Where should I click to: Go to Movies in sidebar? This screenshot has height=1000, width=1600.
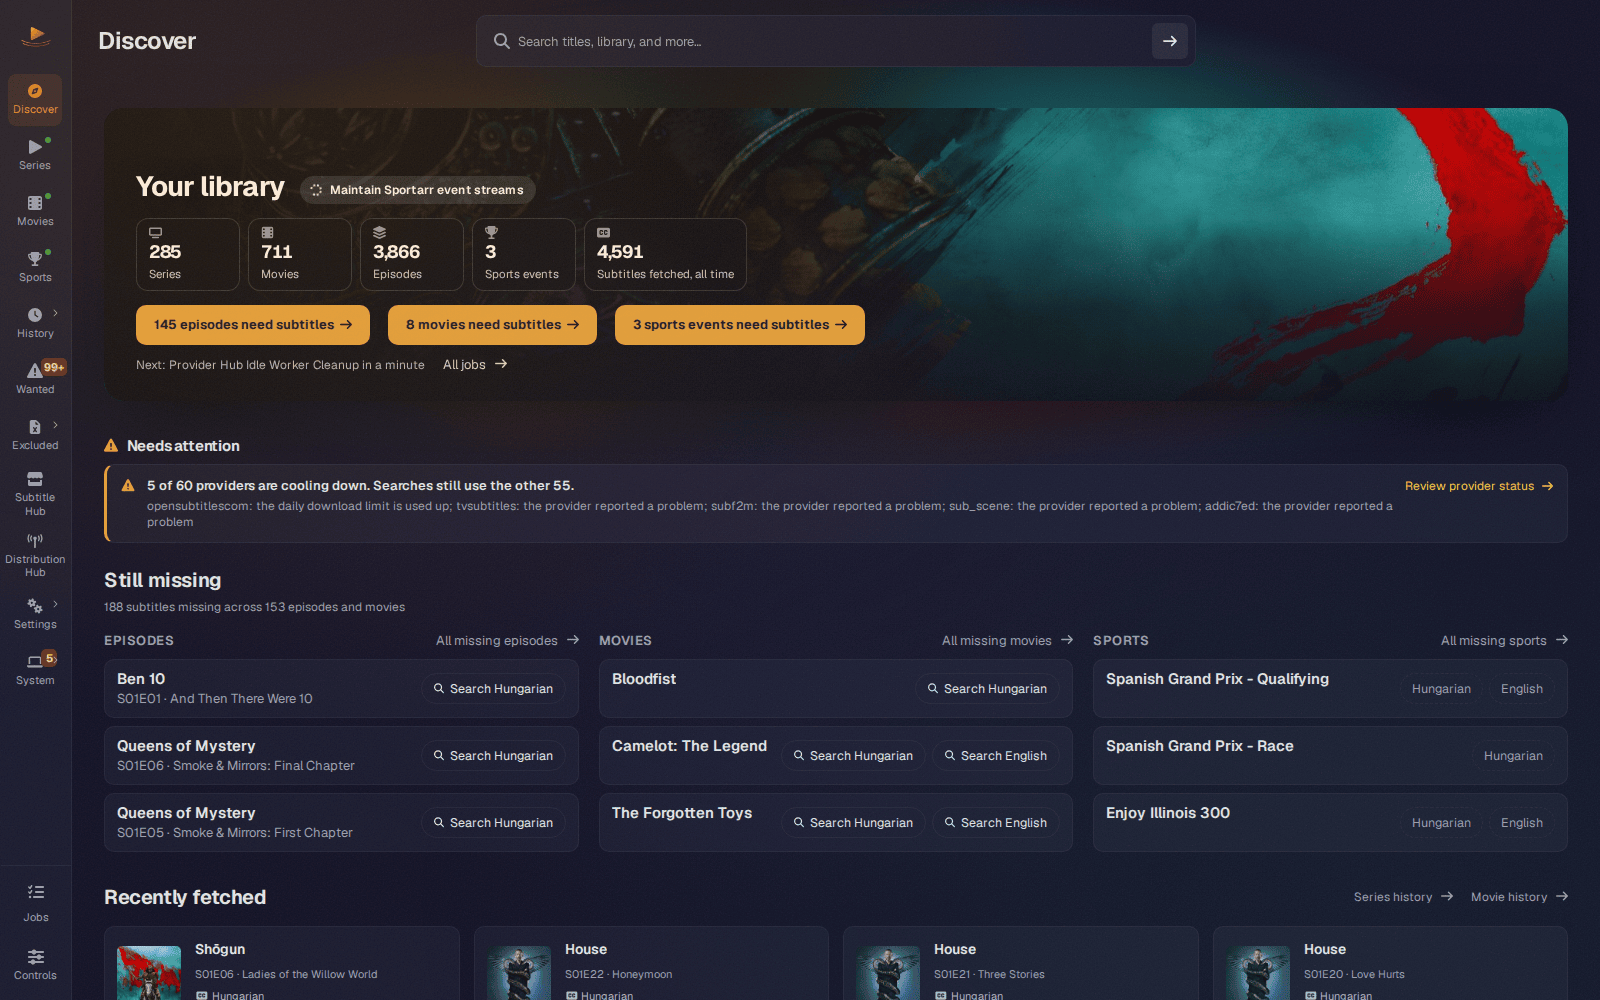(35, 211)
